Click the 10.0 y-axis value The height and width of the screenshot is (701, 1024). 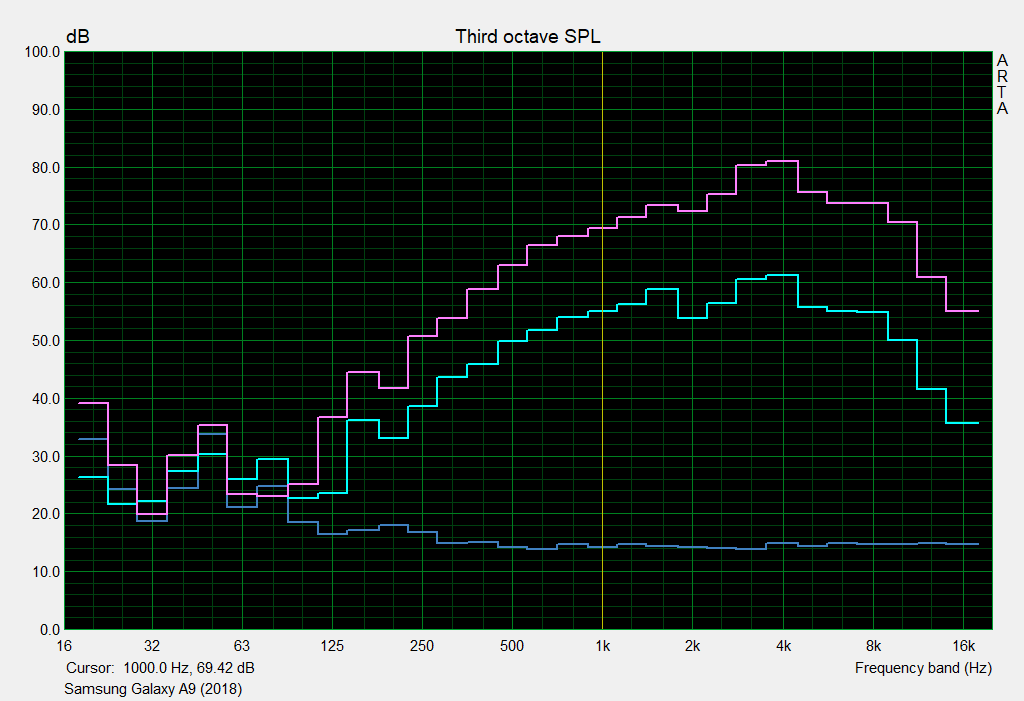coord(46,572)
